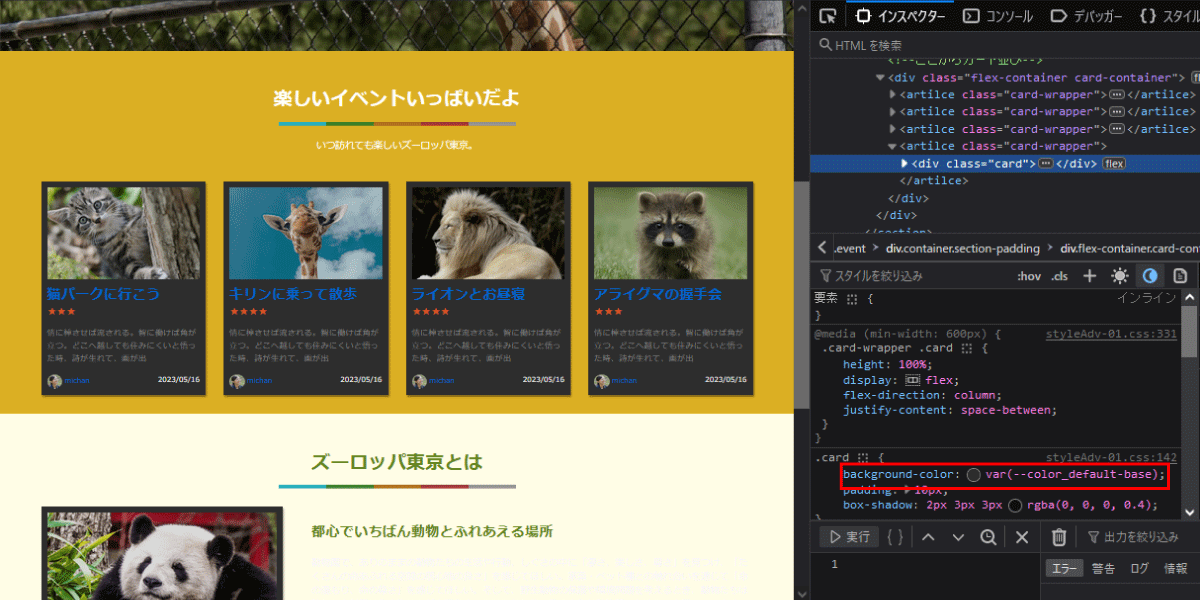Screen dimensions: 1200x600
Task: Expand the div class="card" node
Action: coord(905,163)
